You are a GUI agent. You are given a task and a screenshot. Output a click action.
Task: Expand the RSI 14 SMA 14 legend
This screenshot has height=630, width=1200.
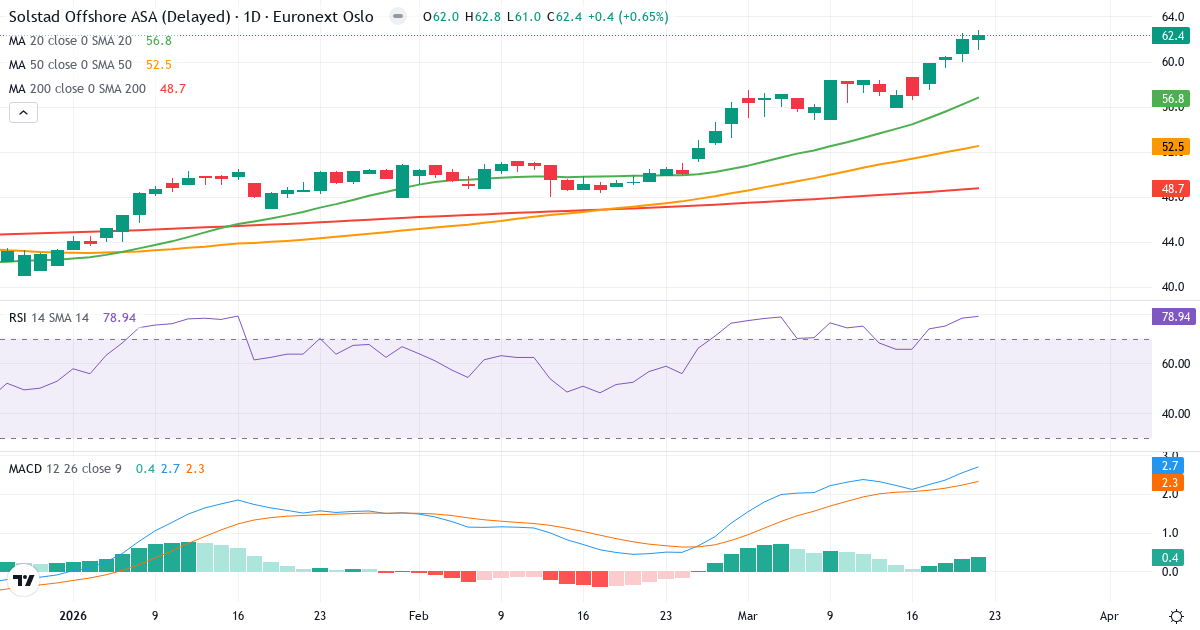(48, 318)
